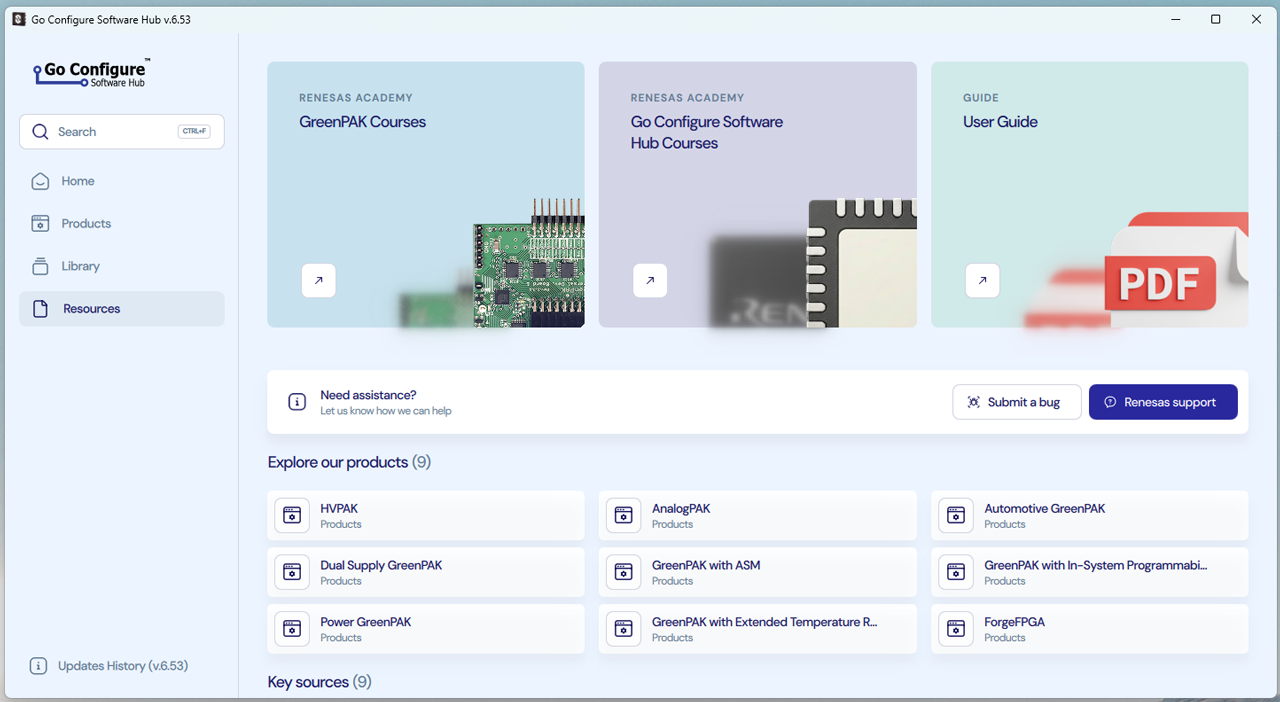
Task: Click the 'Key sources (9)' heading
Action: tap(320, 682)
